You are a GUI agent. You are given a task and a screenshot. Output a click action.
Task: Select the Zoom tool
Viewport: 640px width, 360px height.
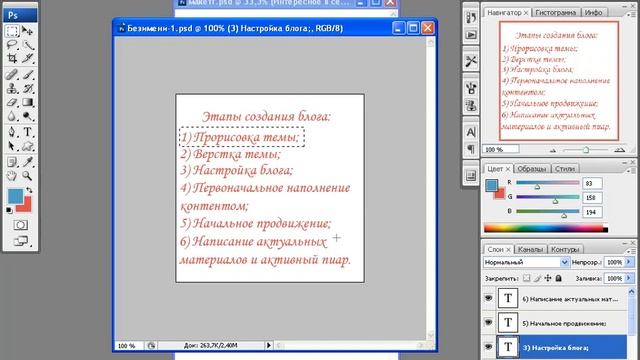27,176
